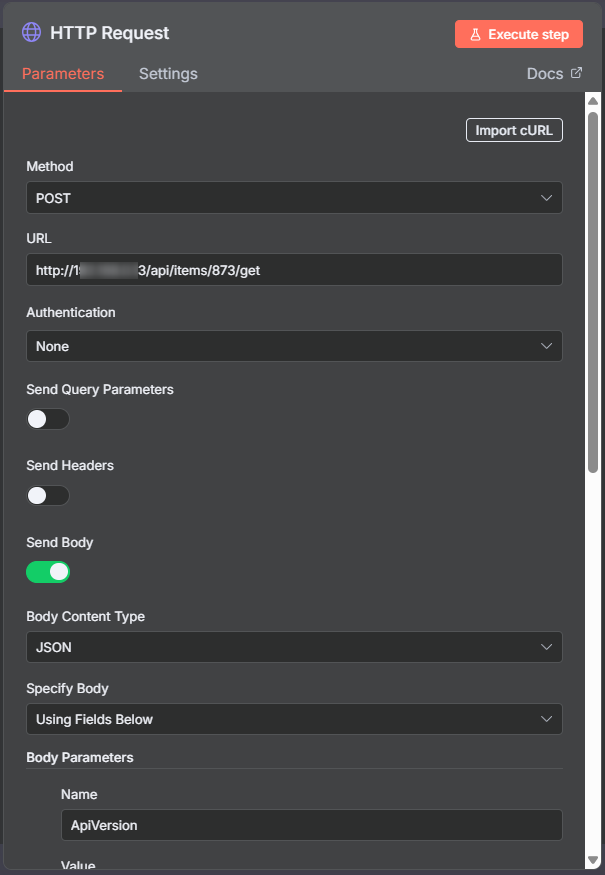Enable Send Query Parameters toggle
This screenshot has height=875, width=605.
[x=48, y=419]
